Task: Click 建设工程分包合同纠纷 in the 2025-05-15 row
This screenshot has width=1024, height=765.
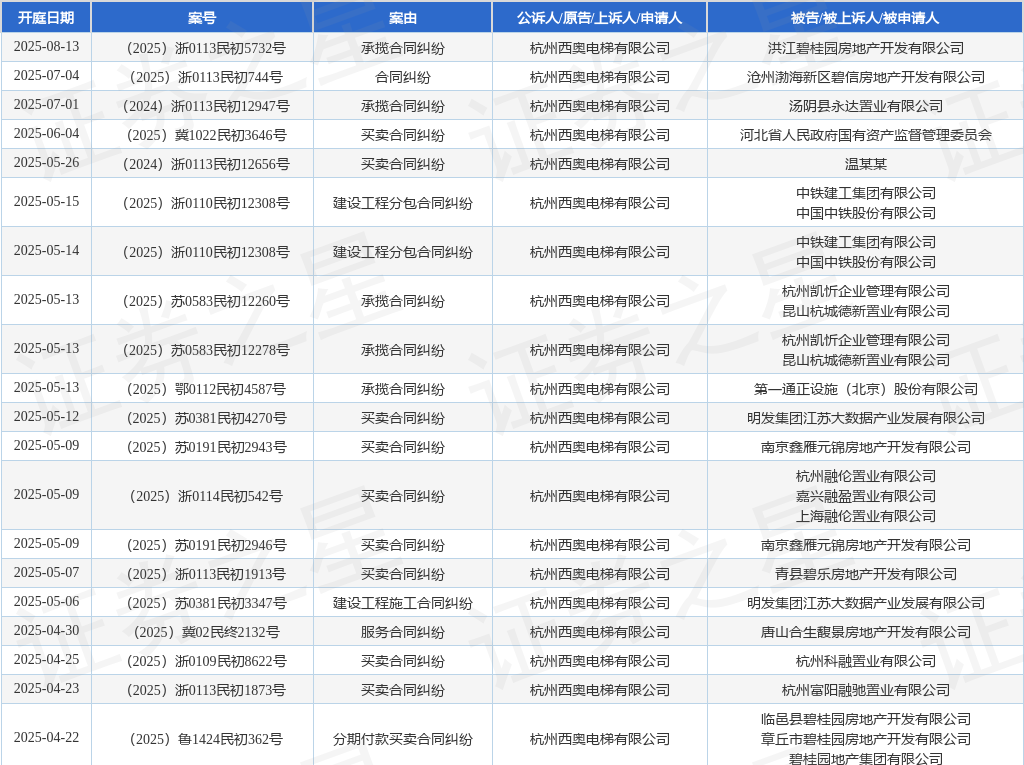Action: [x=402, y=203]
